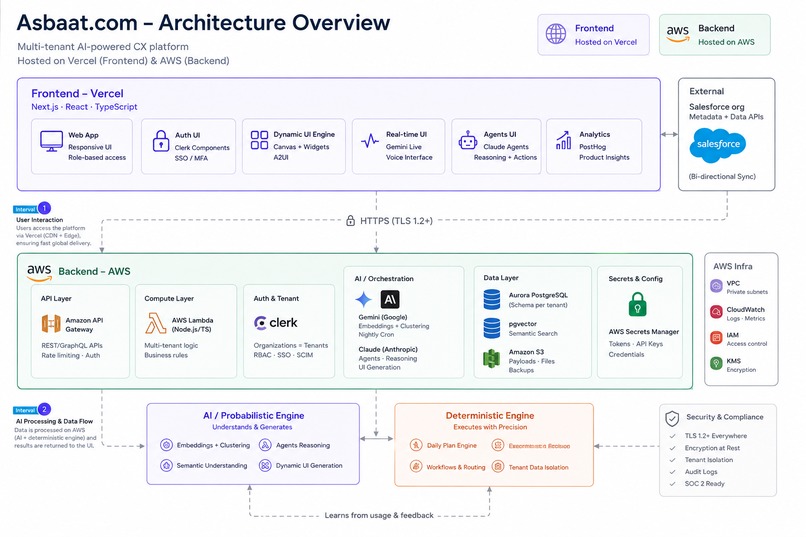Click the Embeddings + Clustering icon
The width and height of the screenshot is (806, 537).
(166, 445)
